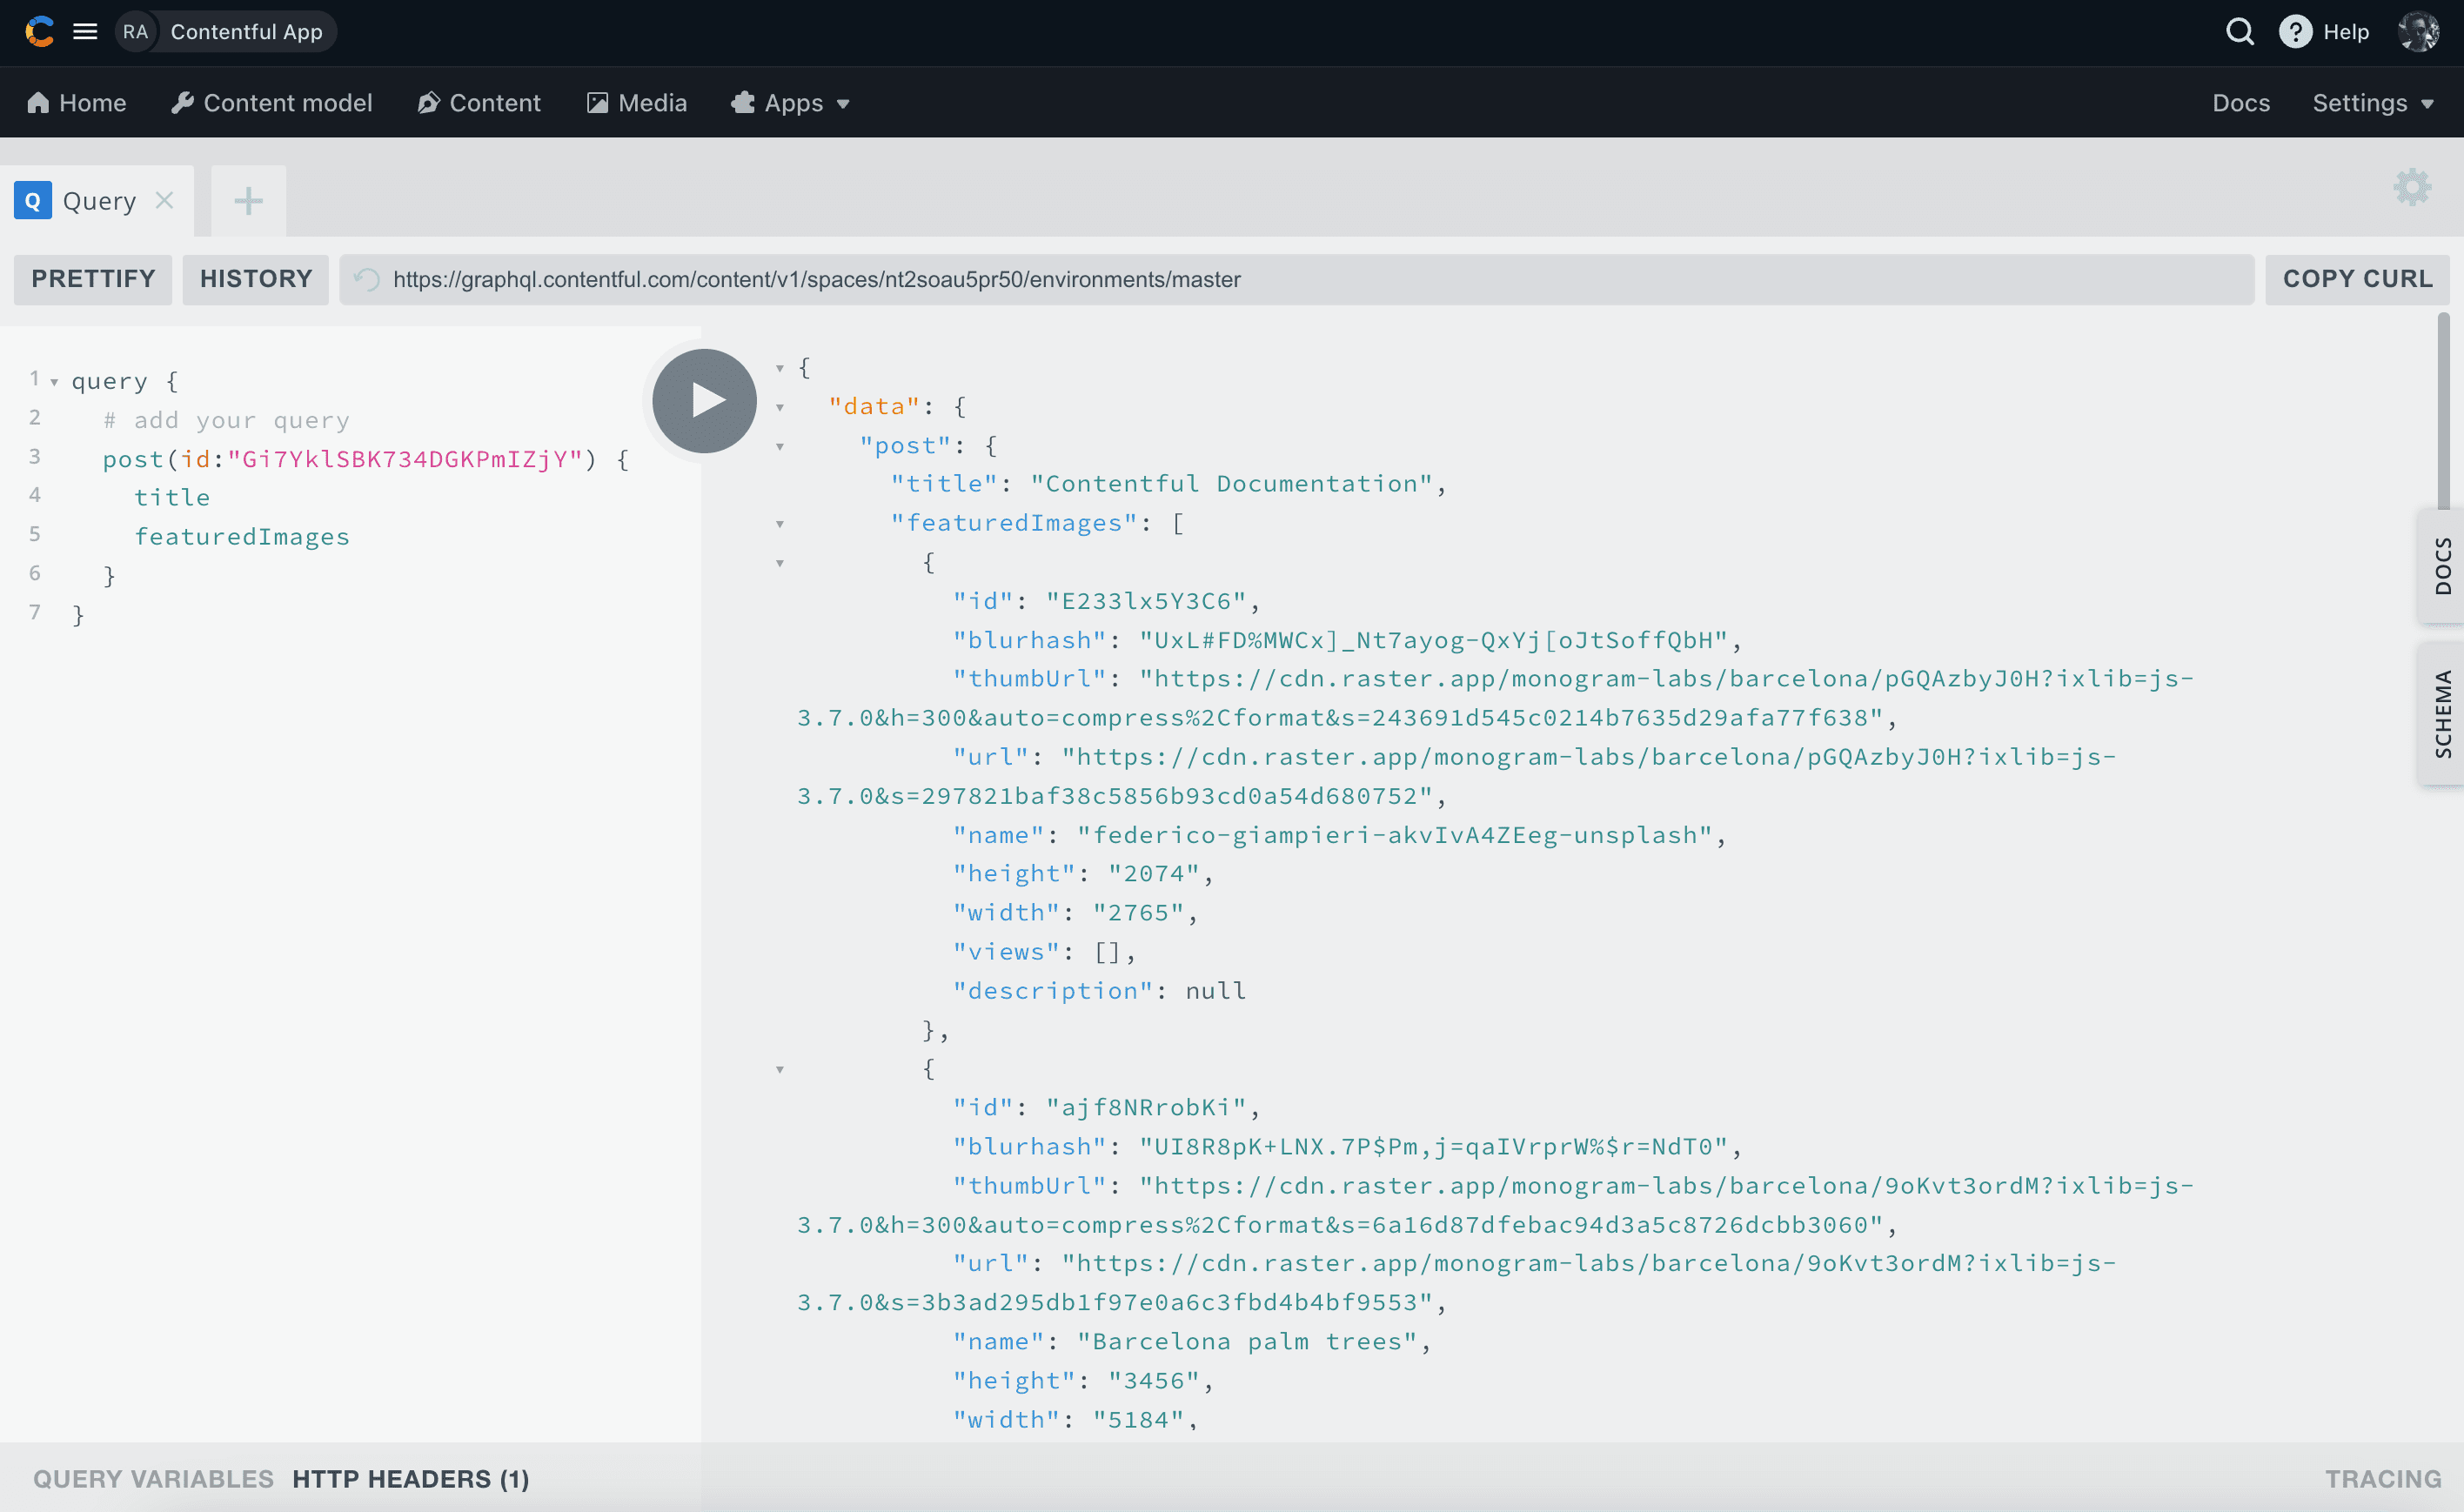Open the Media section

637,103
